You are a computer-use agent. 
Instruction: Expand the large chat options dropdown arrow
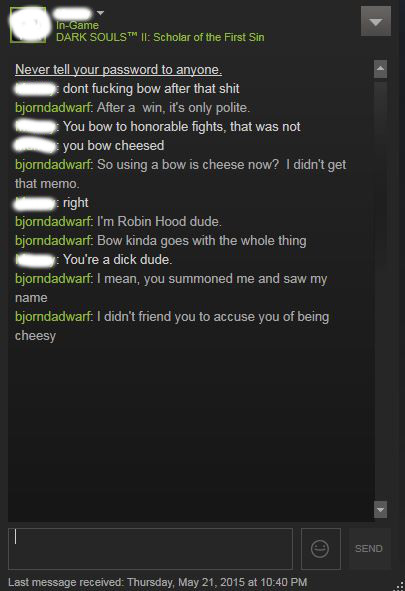click(376, 21)
